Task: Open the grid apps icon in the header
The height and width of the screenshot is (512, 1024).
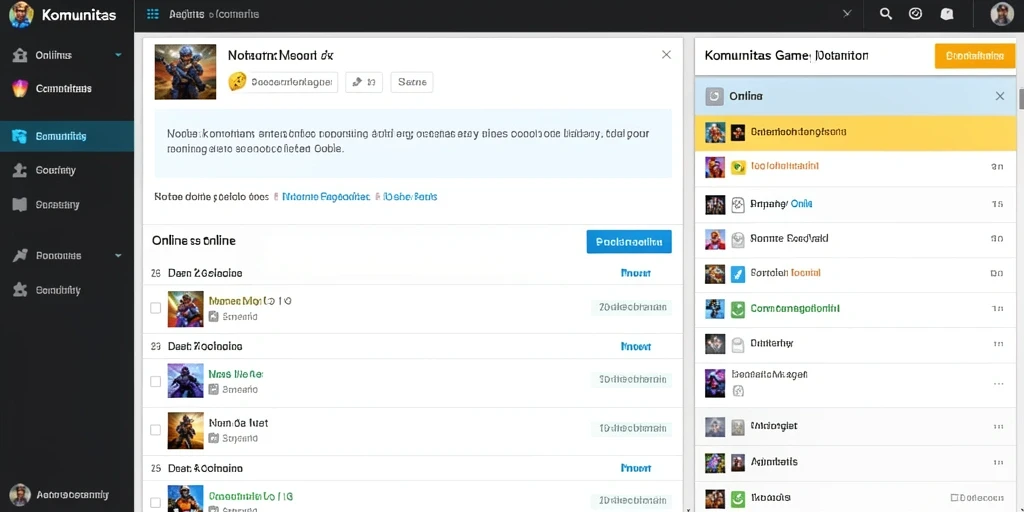Action: pos(153,14)
